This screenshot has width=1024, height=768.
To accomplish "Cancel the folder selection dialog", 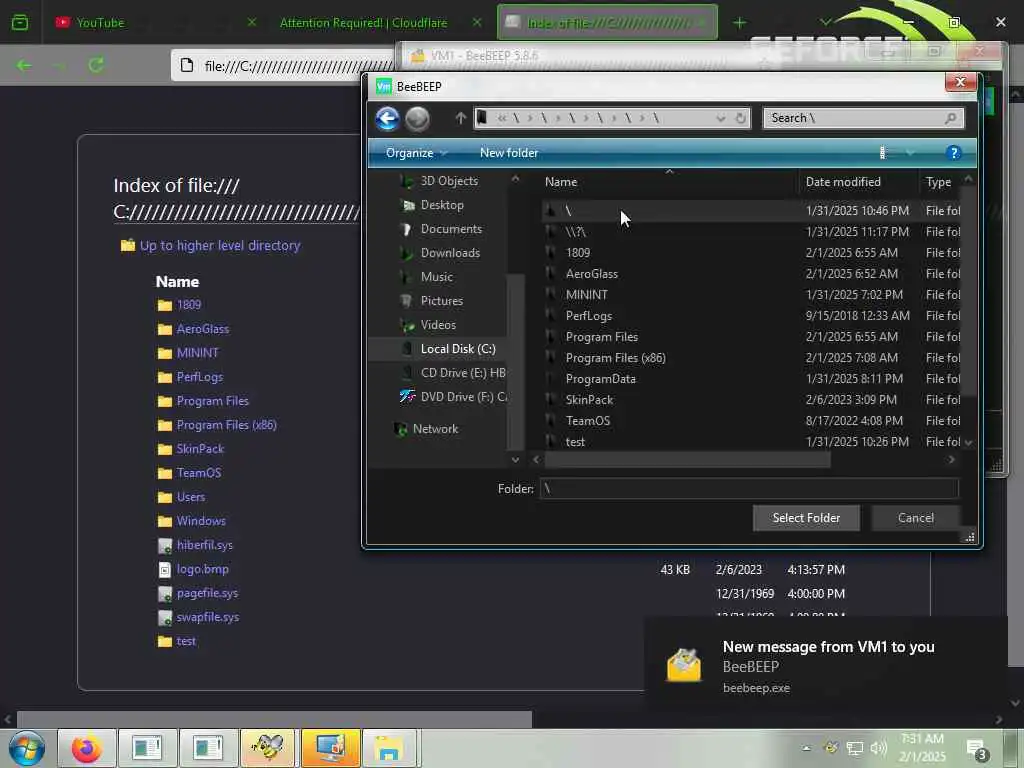I will click(x=916, y=518).
